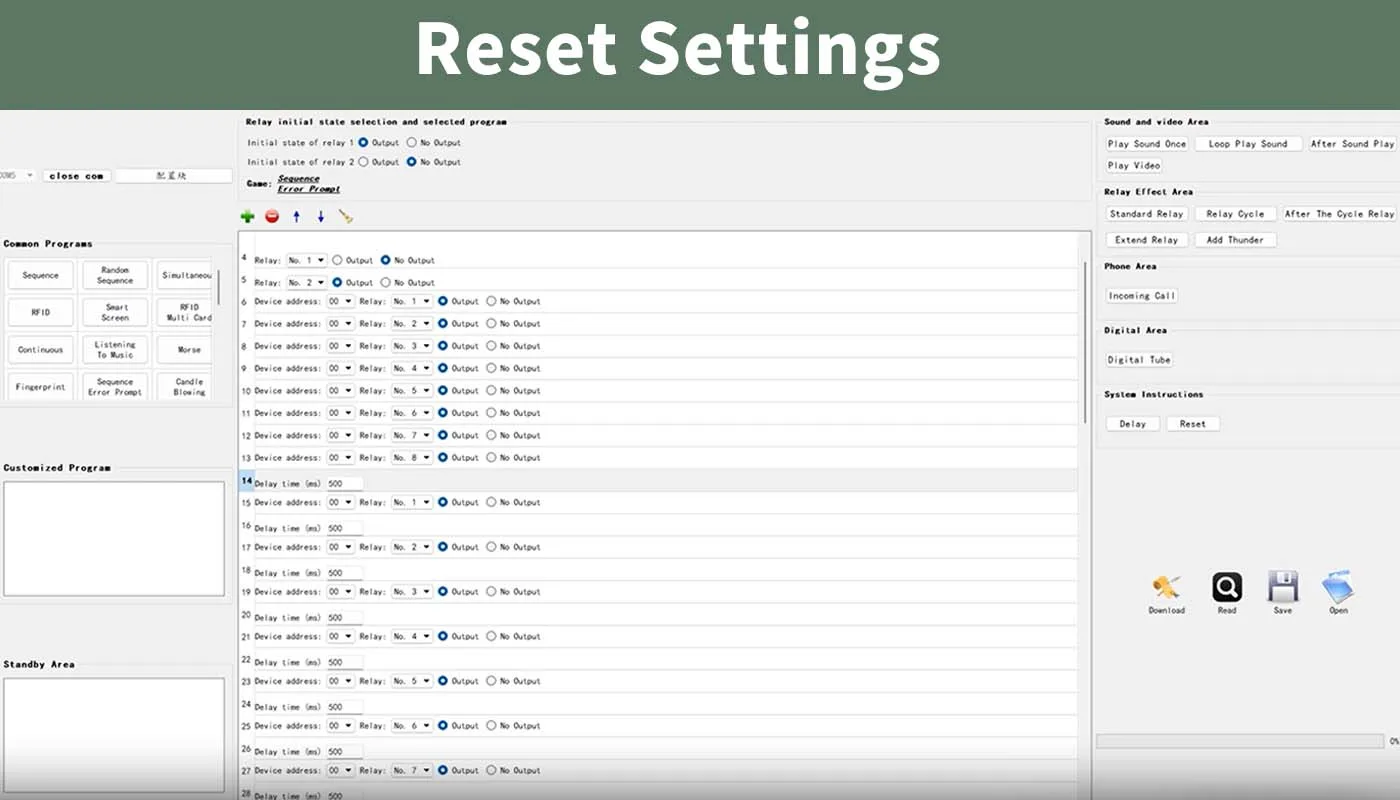Click the broom clear icon in toolbar

coord(346,216)
